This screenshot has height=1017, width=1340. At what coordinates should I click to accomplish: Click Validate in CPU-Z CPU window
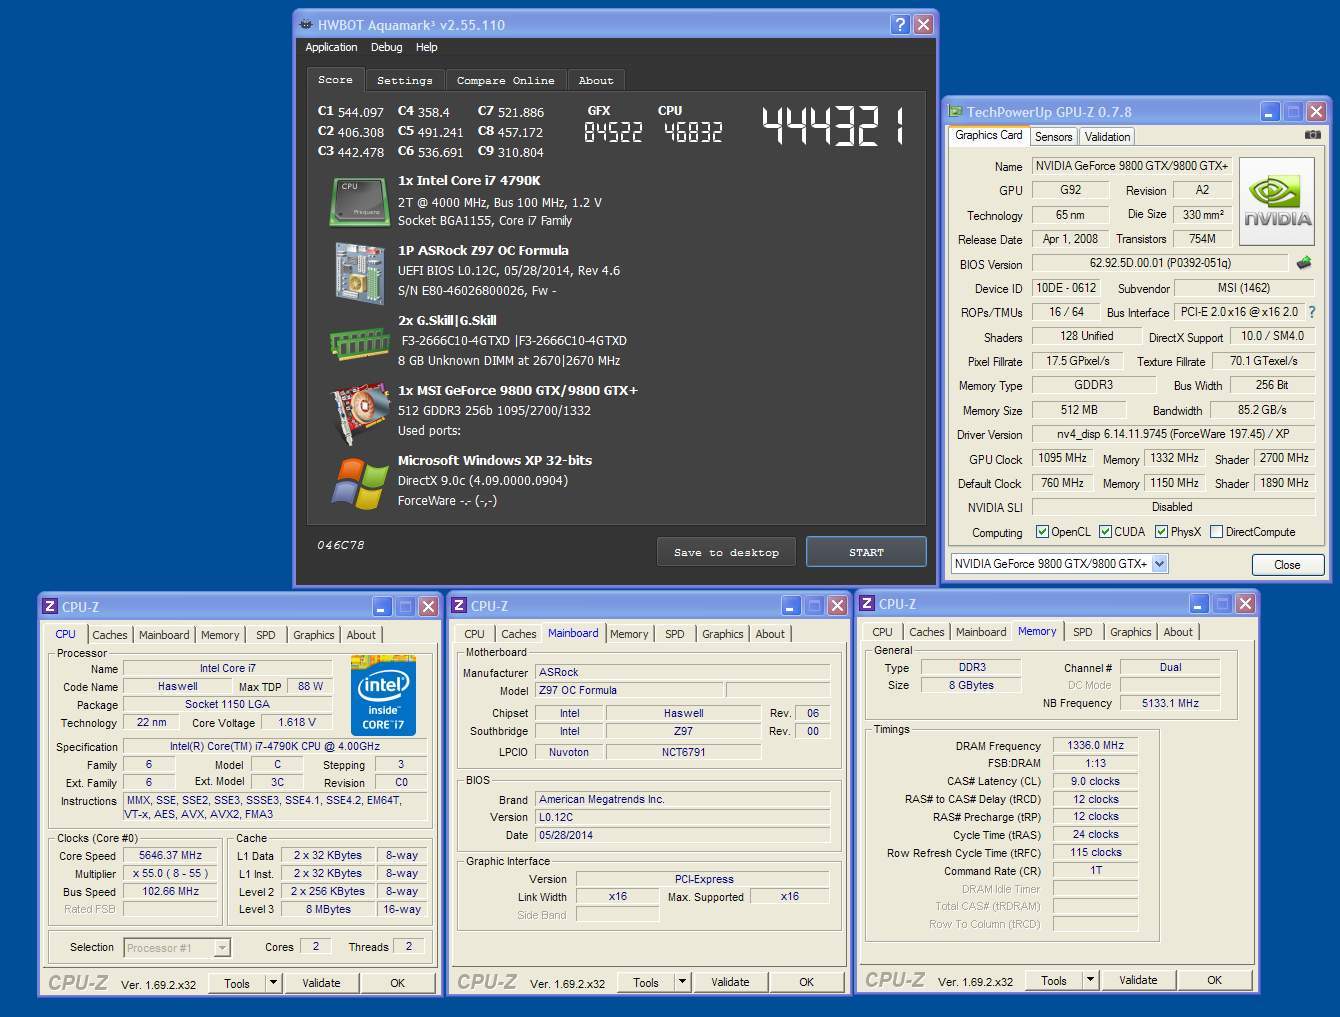coord(321,983)
